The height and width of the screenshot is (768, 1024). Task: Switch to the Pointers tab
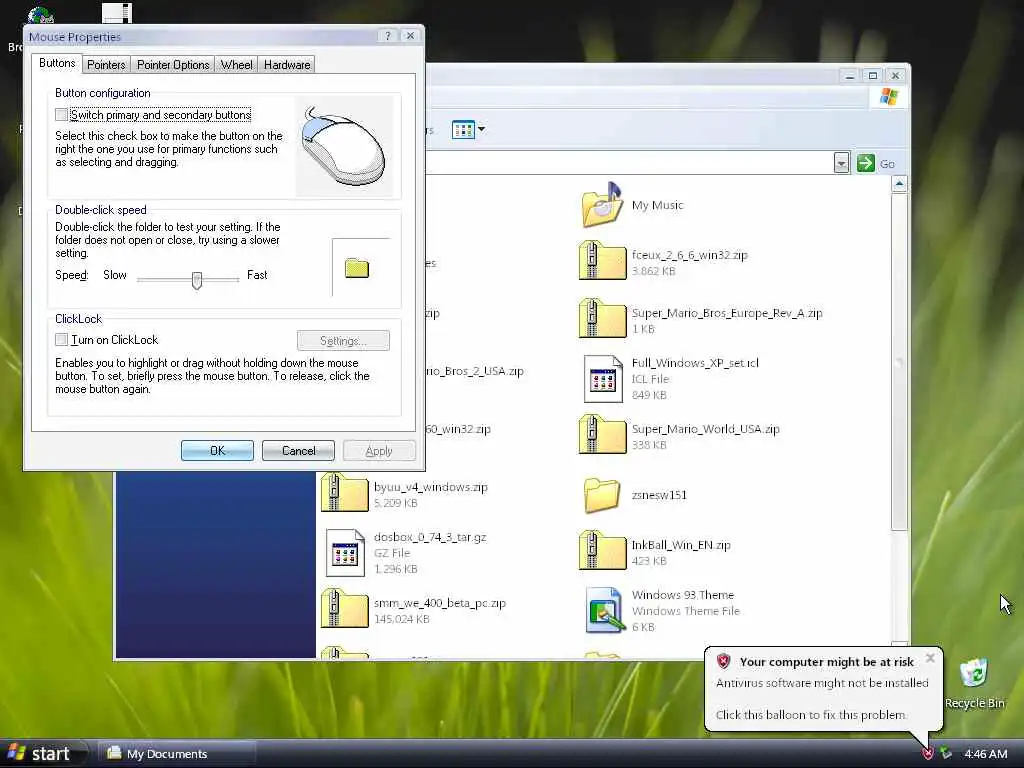(x=106, y=65)
